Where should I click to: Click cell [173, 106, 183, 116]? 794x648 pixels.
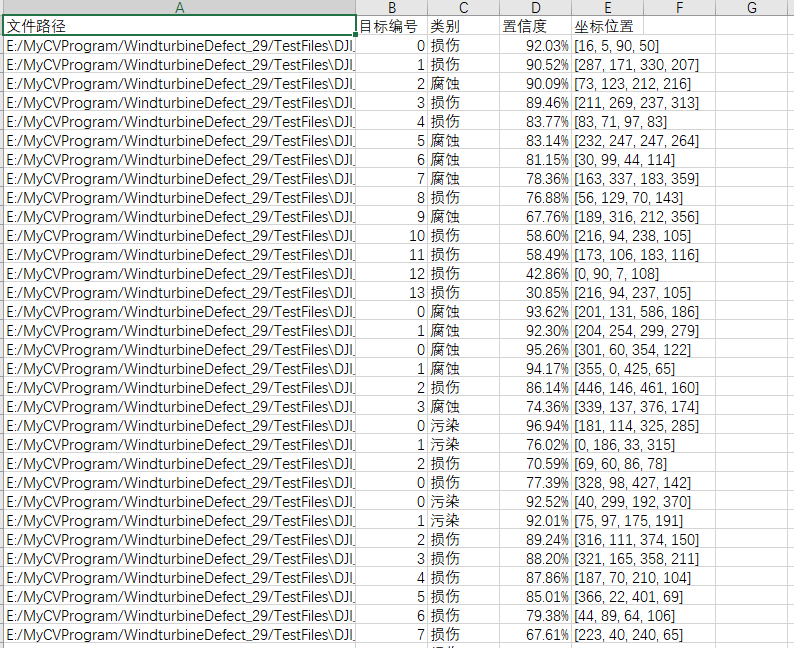[x=608, y=255]
